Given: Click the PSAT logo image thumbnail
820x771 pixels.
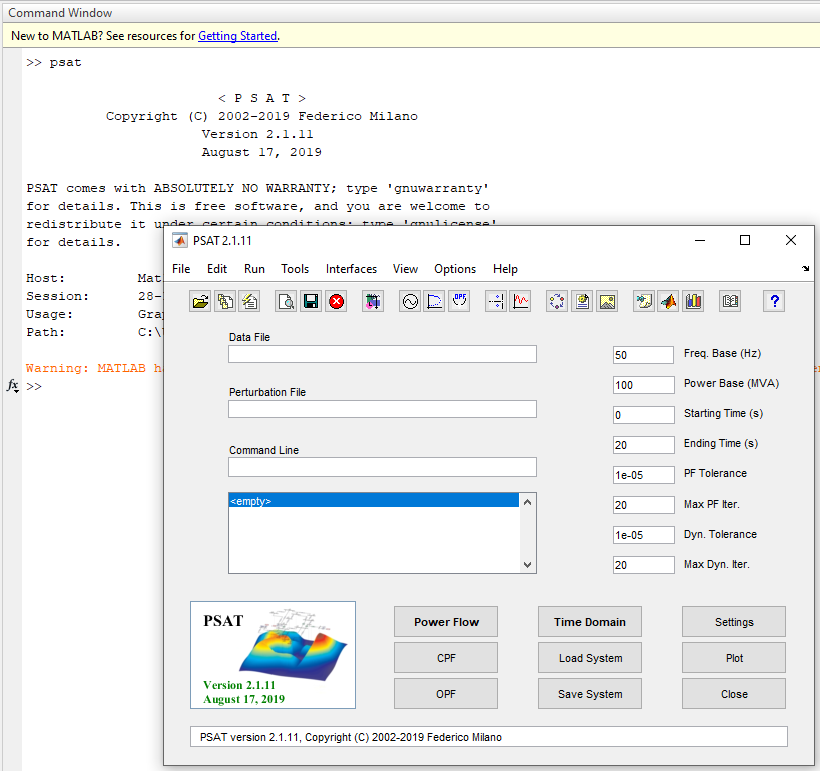Looking at the screenshot, I should 273,655.
